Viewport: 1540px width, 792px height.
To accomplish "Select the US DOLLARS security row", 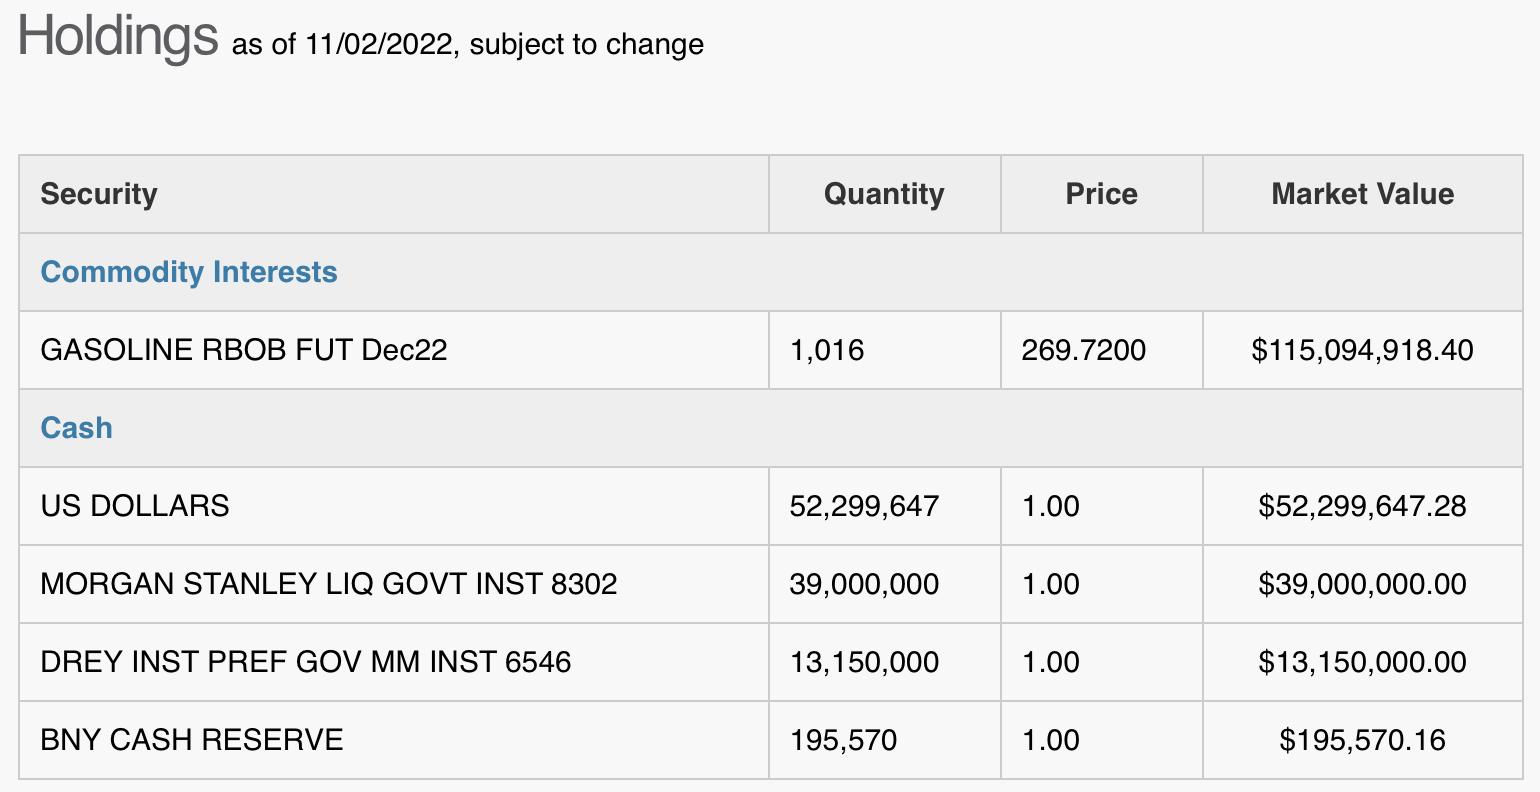I will [771, 506].
